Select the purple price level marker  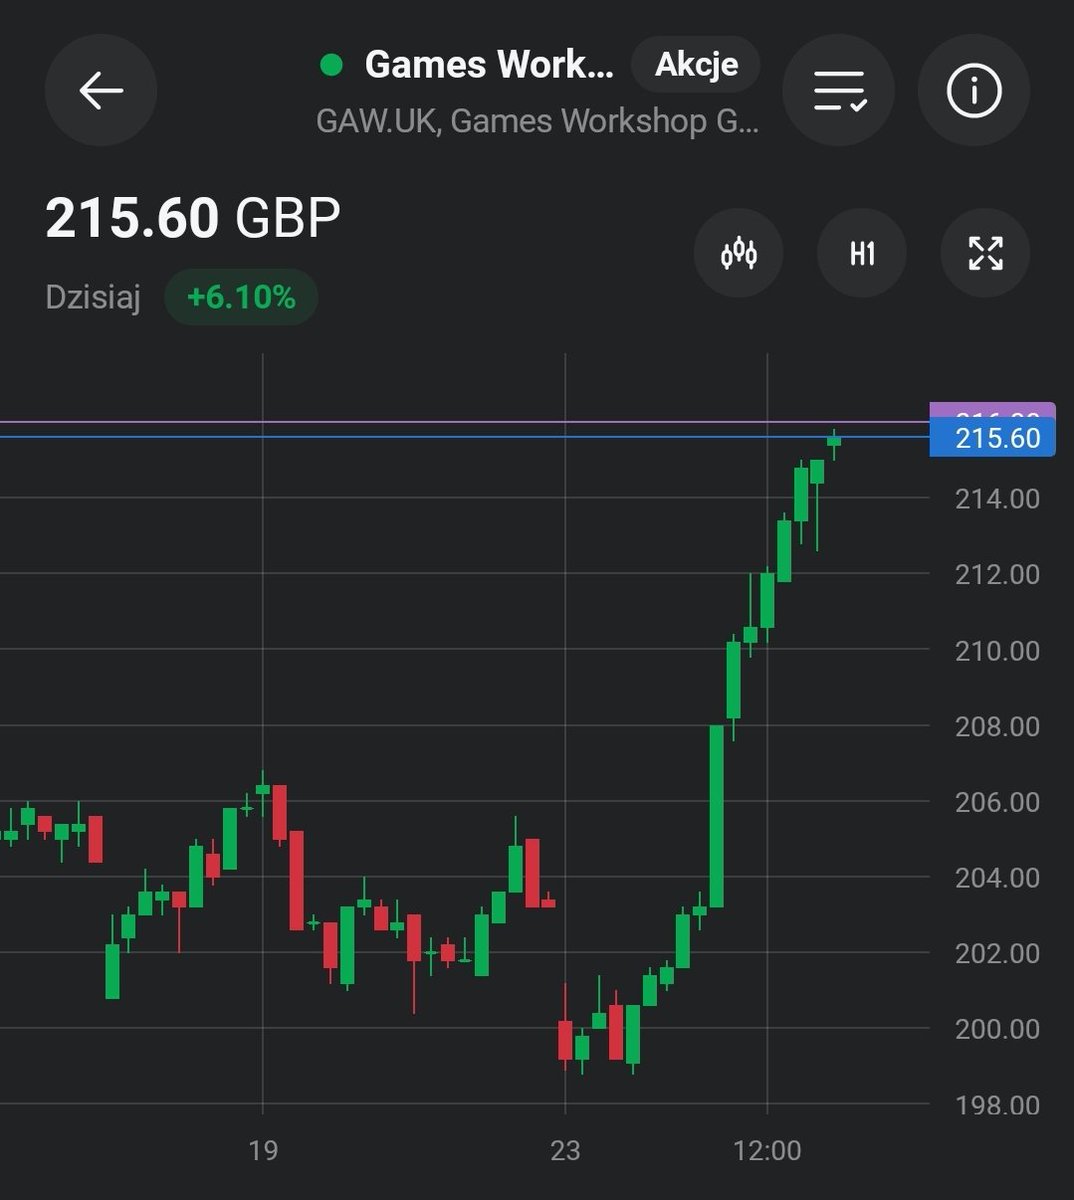992,410
